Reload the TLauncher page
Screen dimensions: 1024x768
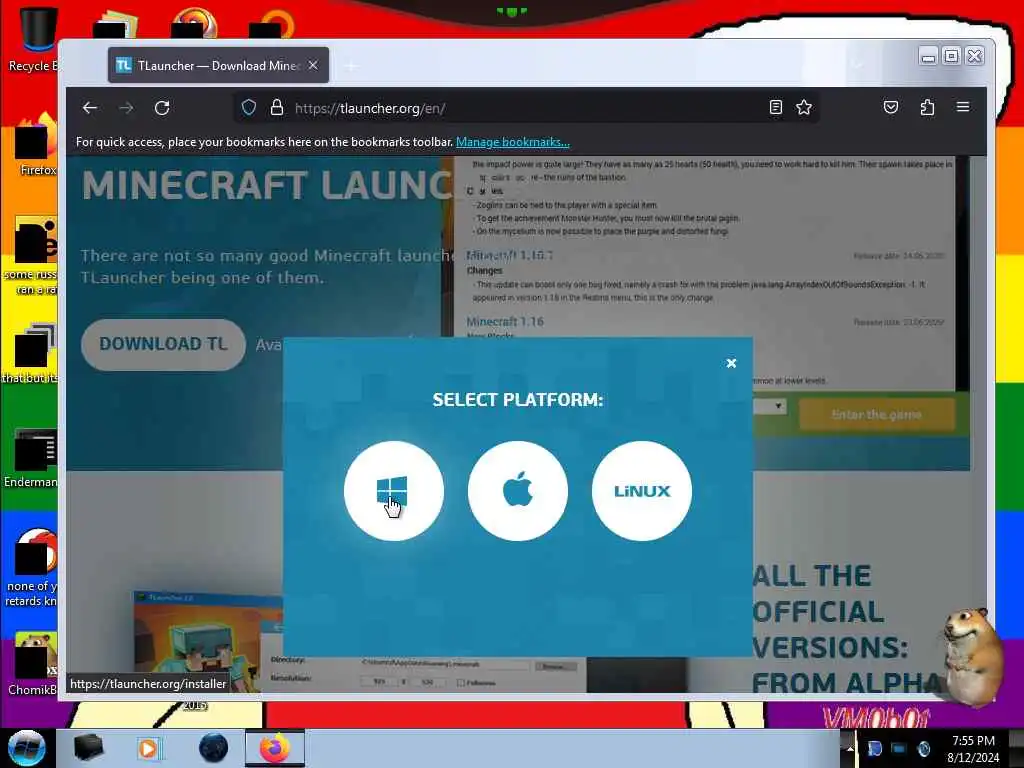[162, 108]
